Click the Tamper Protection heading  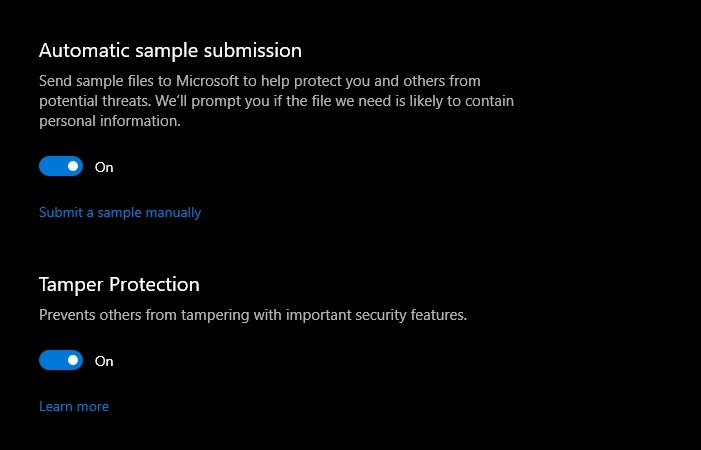click(x=119, y=284)
